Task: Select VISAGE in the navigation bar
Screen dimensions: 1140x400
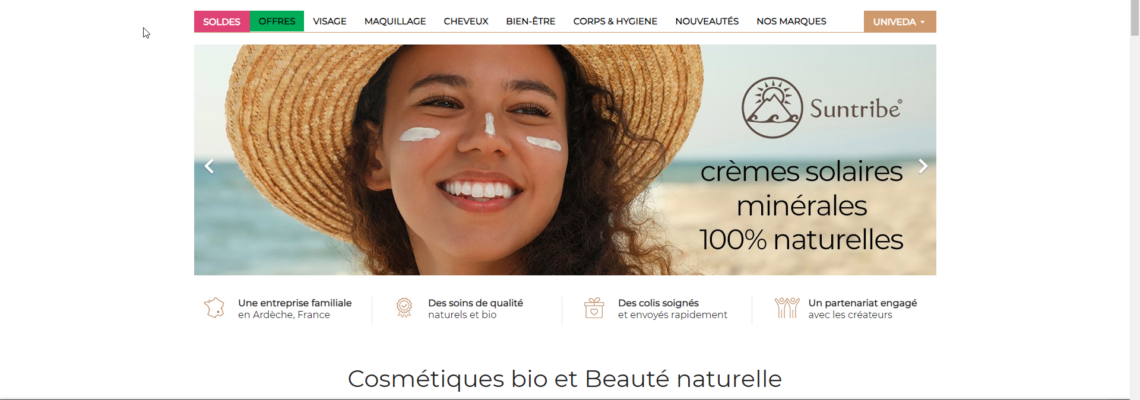Action: click(329, 22)
